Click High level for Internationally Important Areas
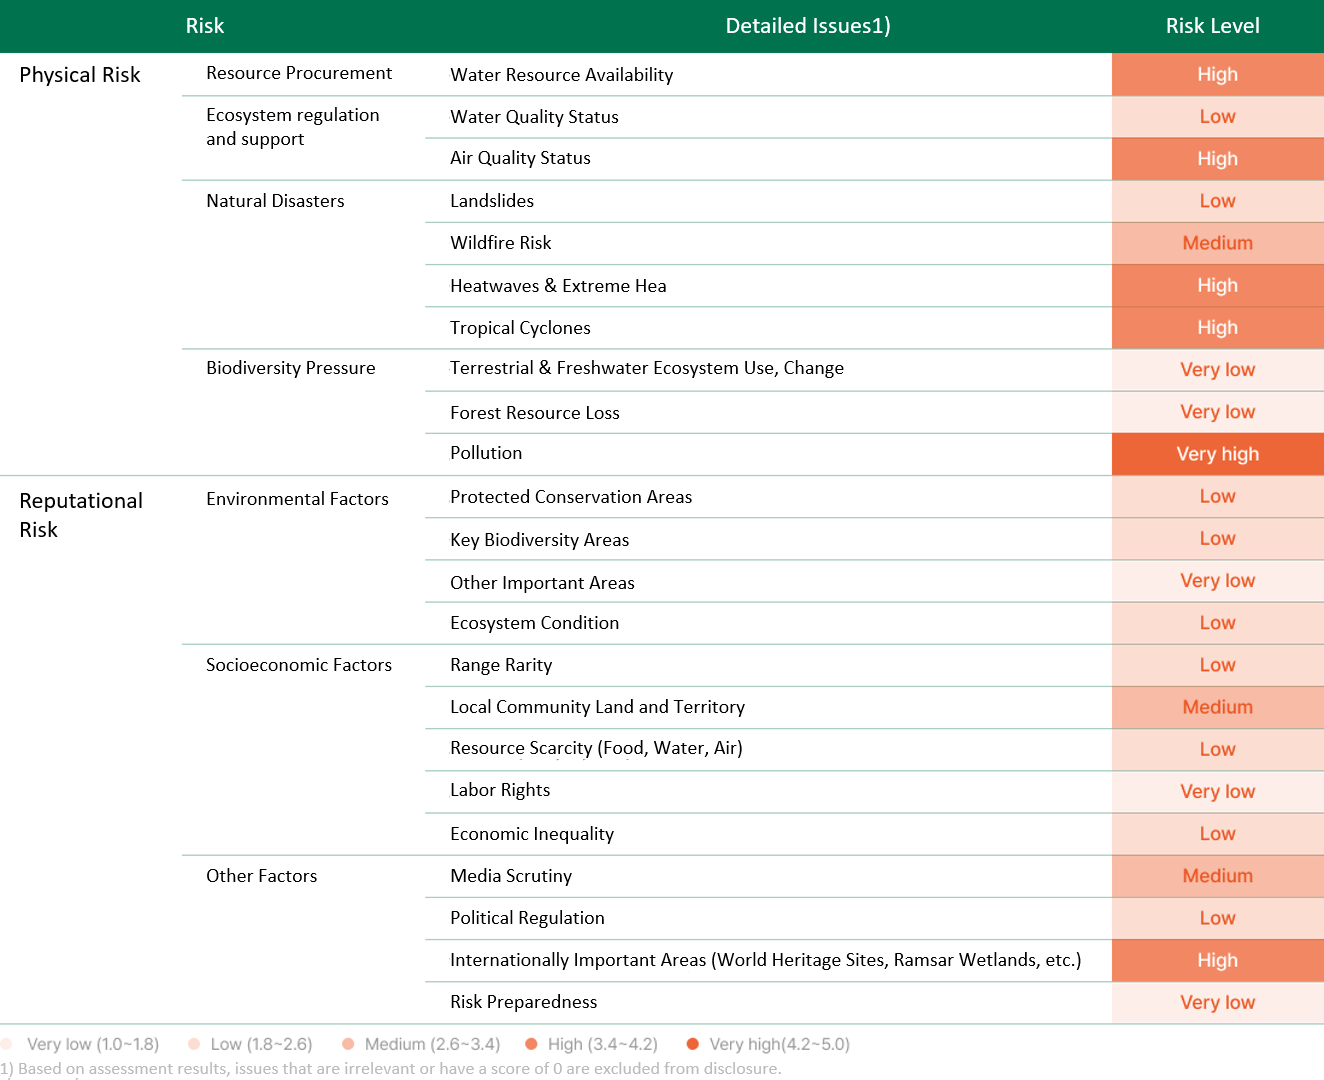Image resolution: width=1324 pixels, height=1080 pixels. 1218,960
